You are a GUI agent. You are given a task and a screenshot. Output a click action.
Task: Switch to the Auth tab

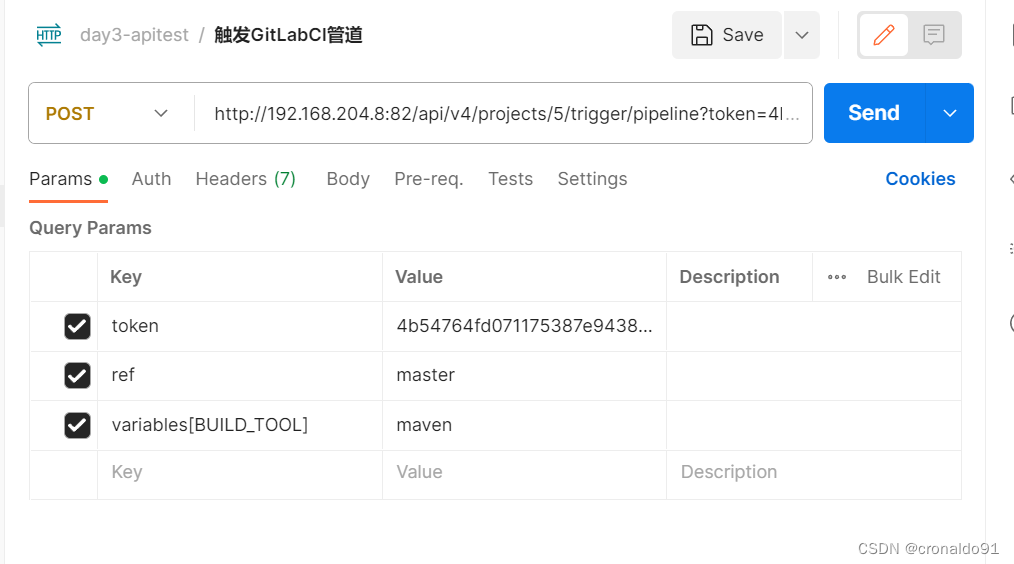(x=151, y=179)
